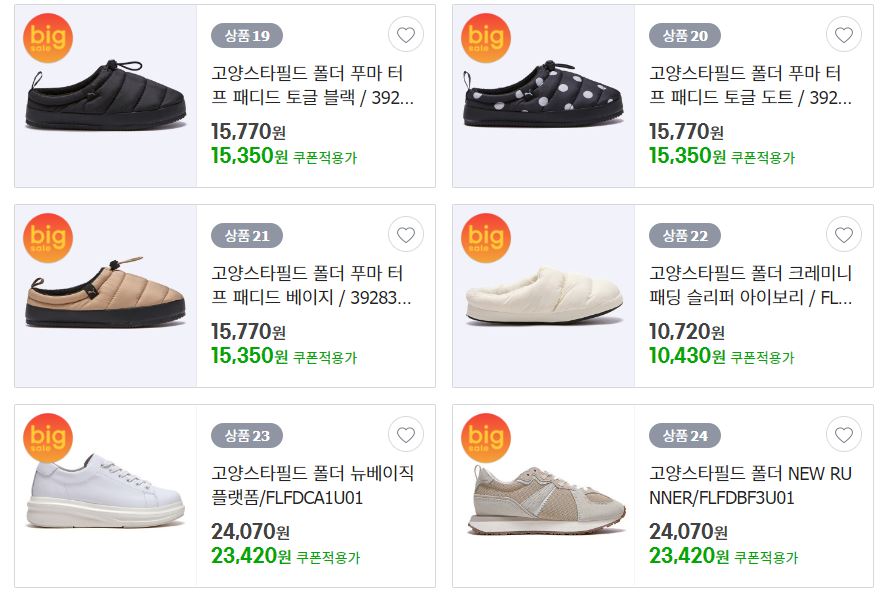Toggle wishlist heart for product 20
This screenshot has width=885, height=602.
point(844,35)
